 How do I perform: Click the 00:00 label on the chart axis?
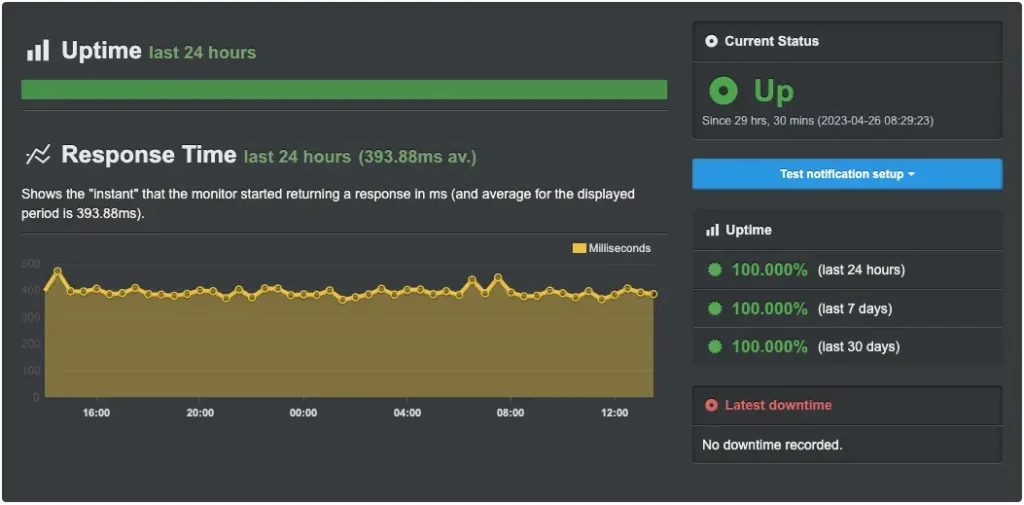pyautogui.click(x=303, y=413)
